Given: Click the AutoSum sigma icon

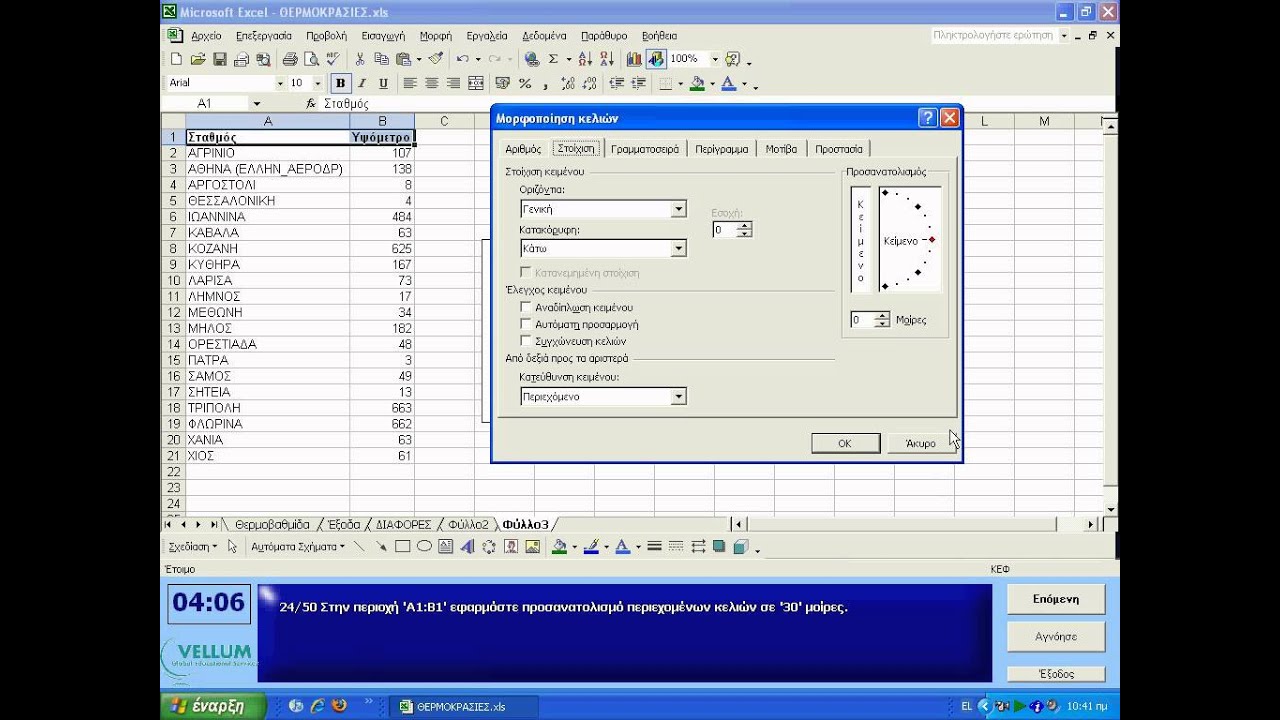Looking at the screenshot, I should pyautogui.click(x=553, y=59).
